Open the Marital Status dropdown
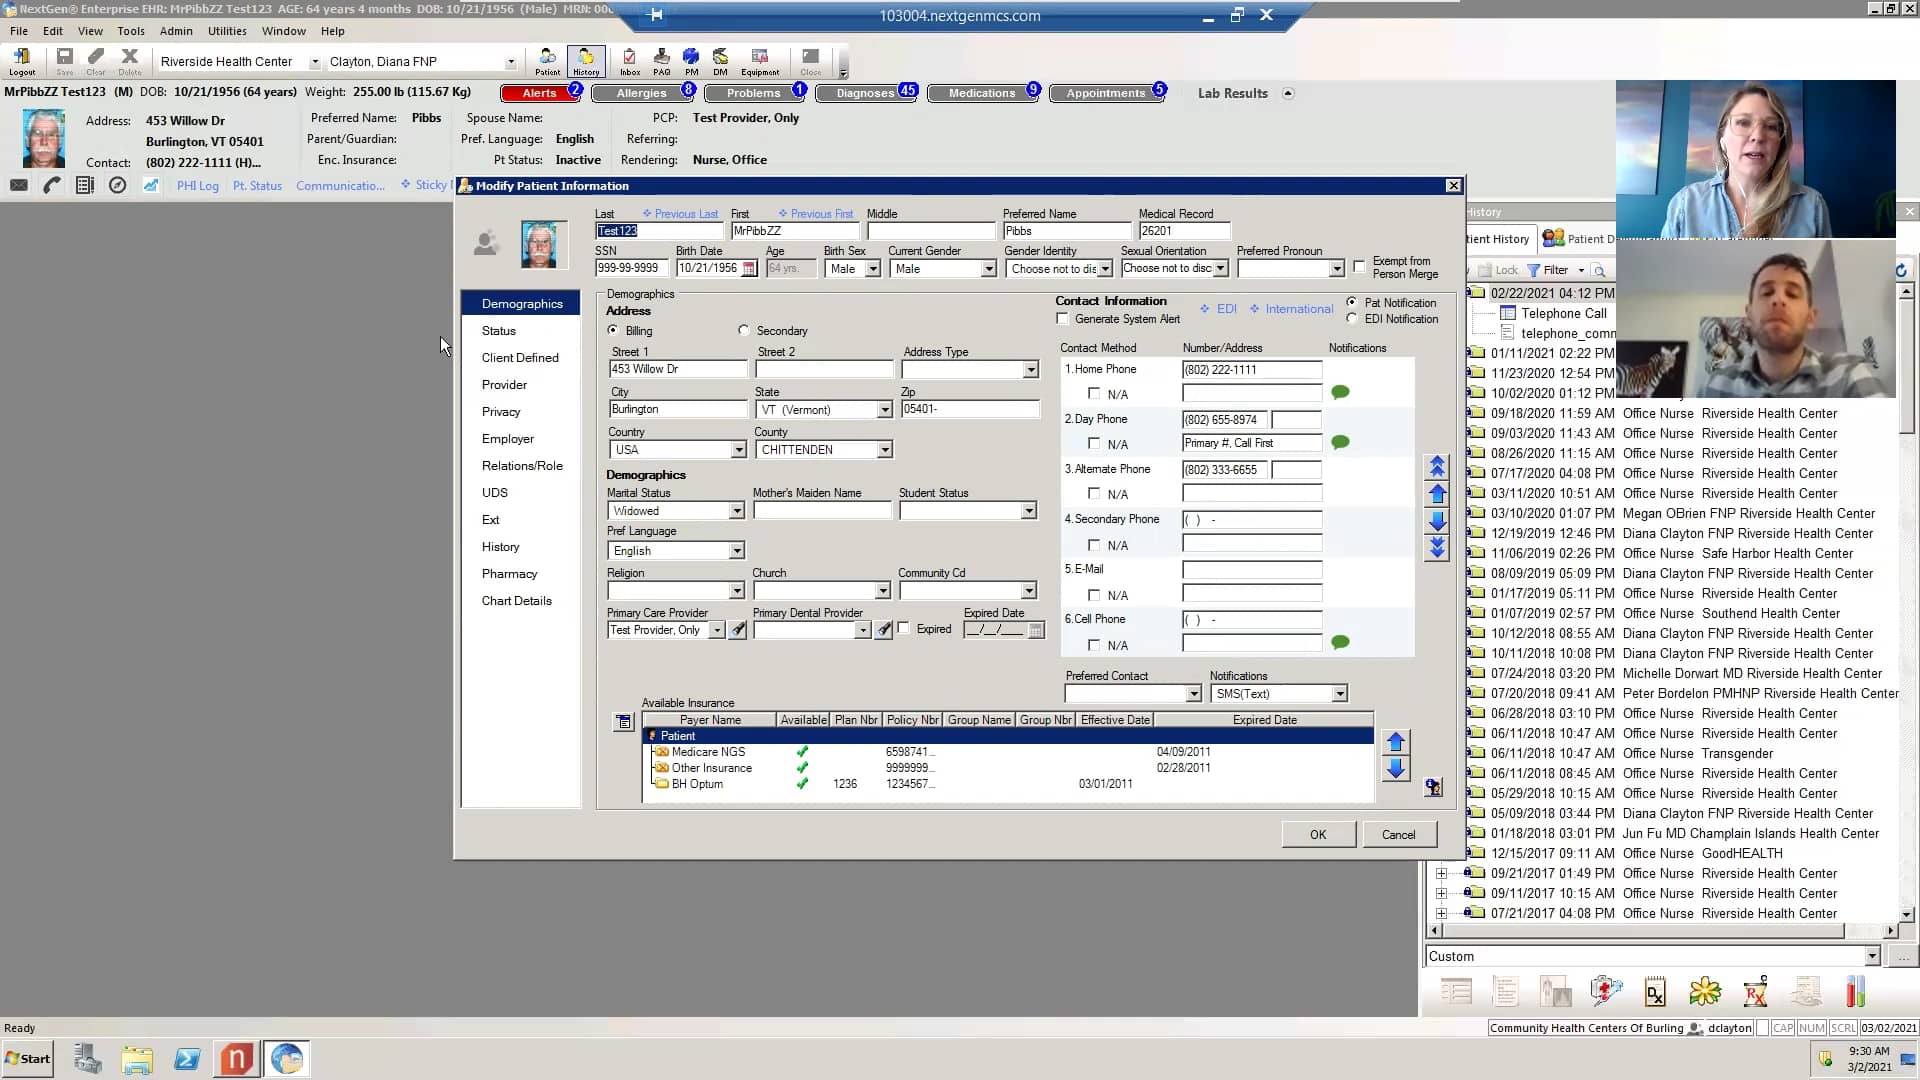Screen dimensions: 1920x1080 point(737,511)
